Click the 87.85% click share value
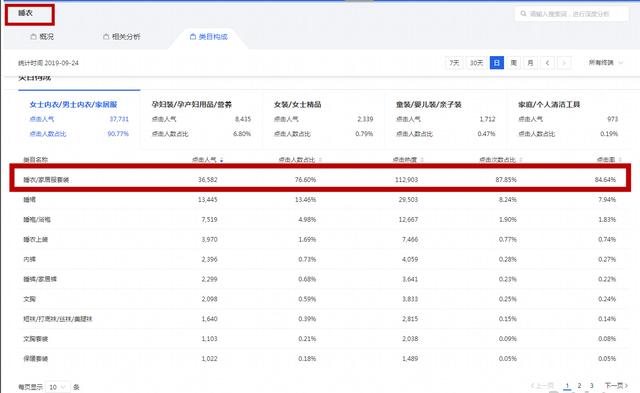 pyautogui.click(x=506, y=180)
